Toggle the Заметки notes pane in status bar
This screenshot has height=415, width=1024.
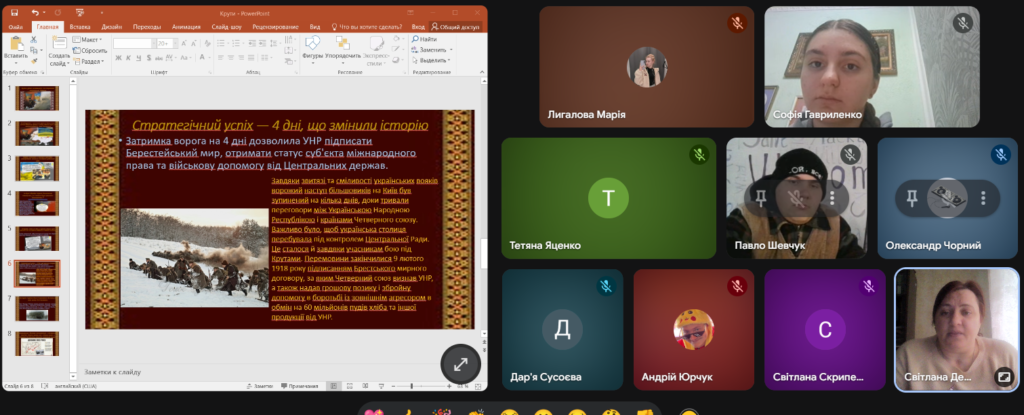[261, 386]
